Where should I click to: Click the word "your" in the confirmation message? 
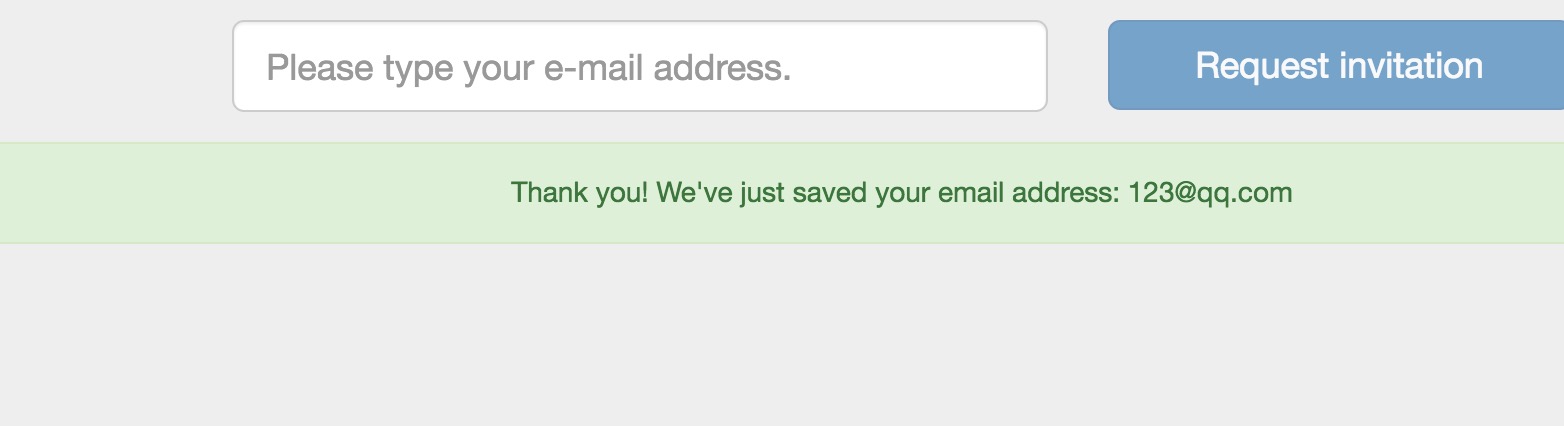point(903,192)
